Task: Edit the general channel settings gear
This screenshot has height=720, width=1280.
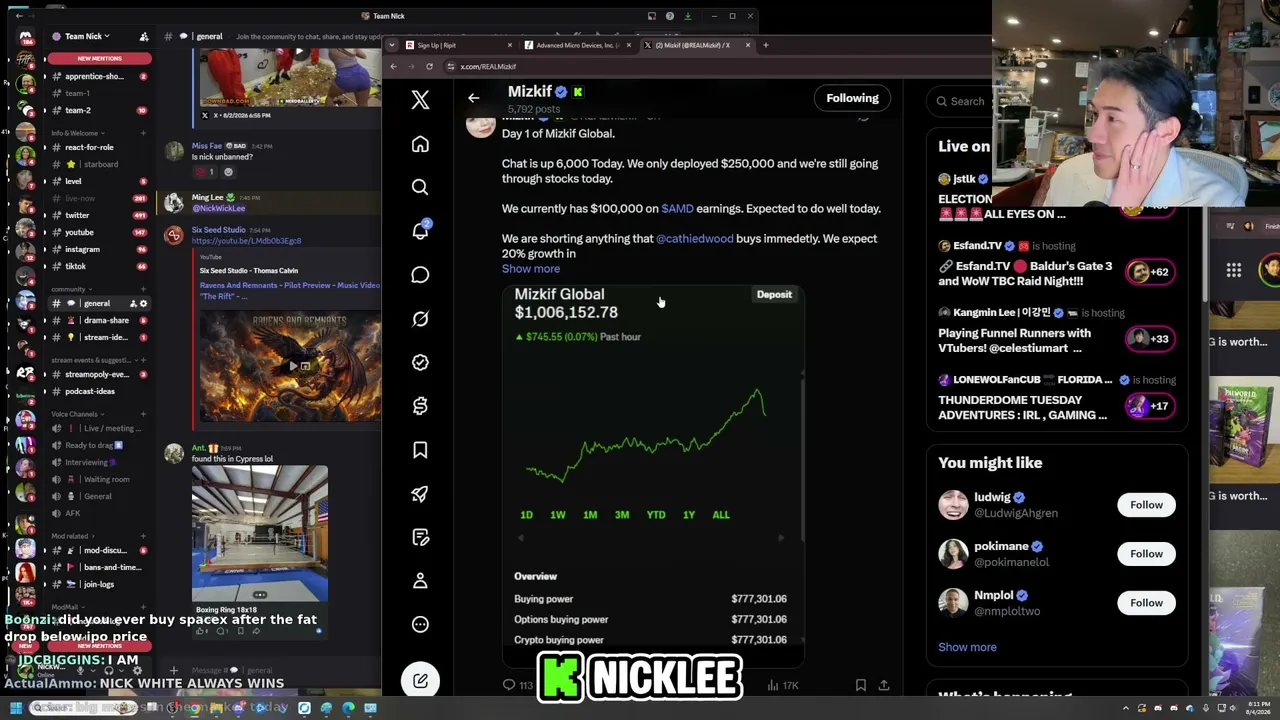Action: (143, 303)
